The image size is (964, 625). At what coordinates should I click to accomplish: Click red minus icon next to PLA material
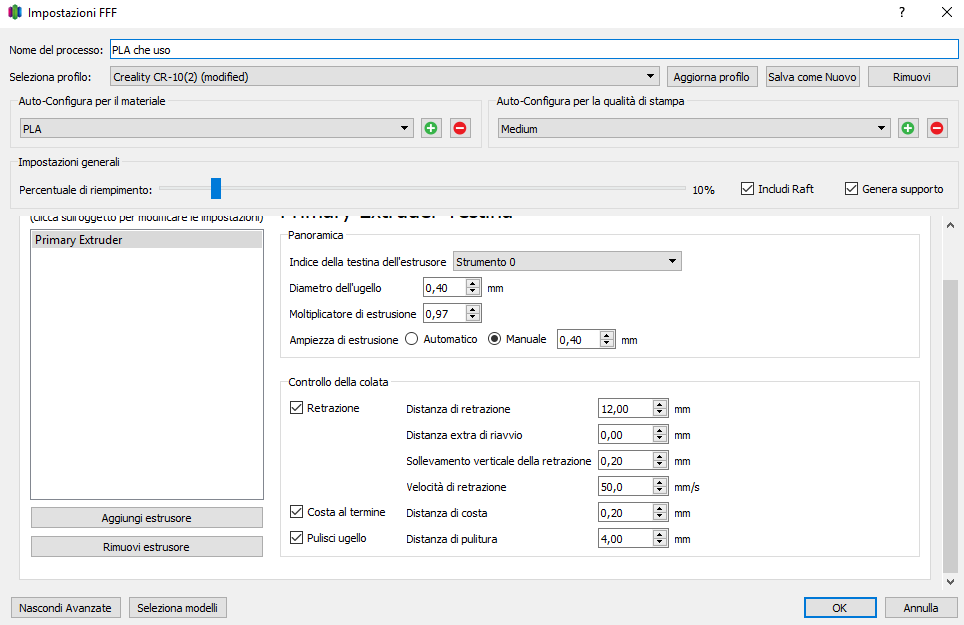459,128
